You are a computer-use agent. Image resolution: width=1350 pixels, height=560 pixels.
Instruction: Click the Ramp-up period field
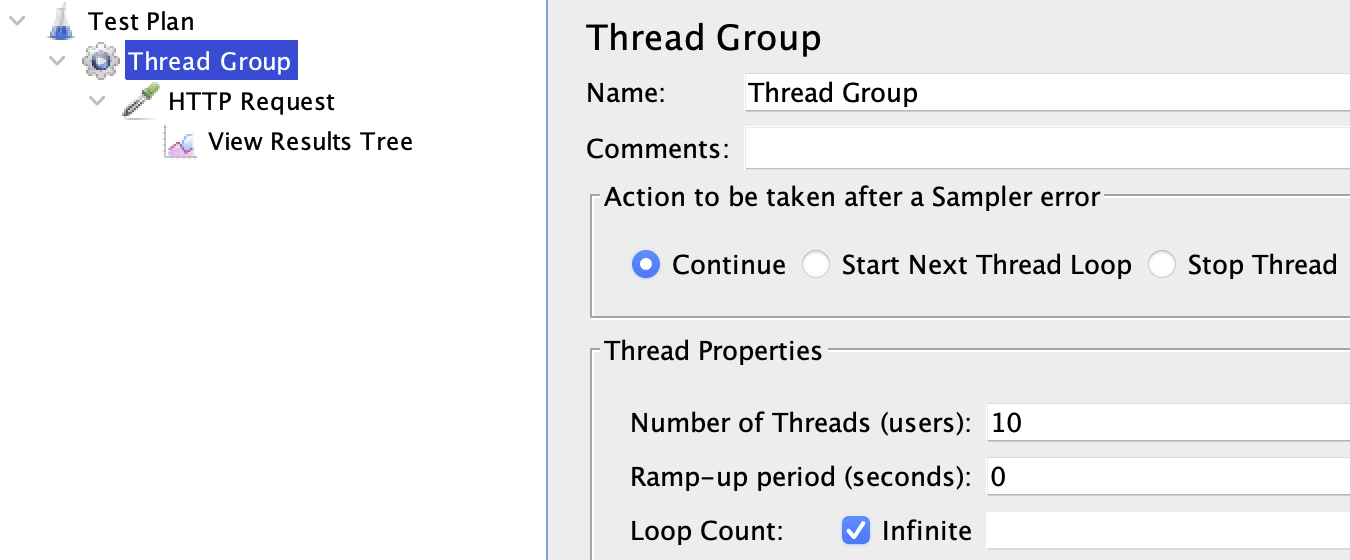[1167, 477]
